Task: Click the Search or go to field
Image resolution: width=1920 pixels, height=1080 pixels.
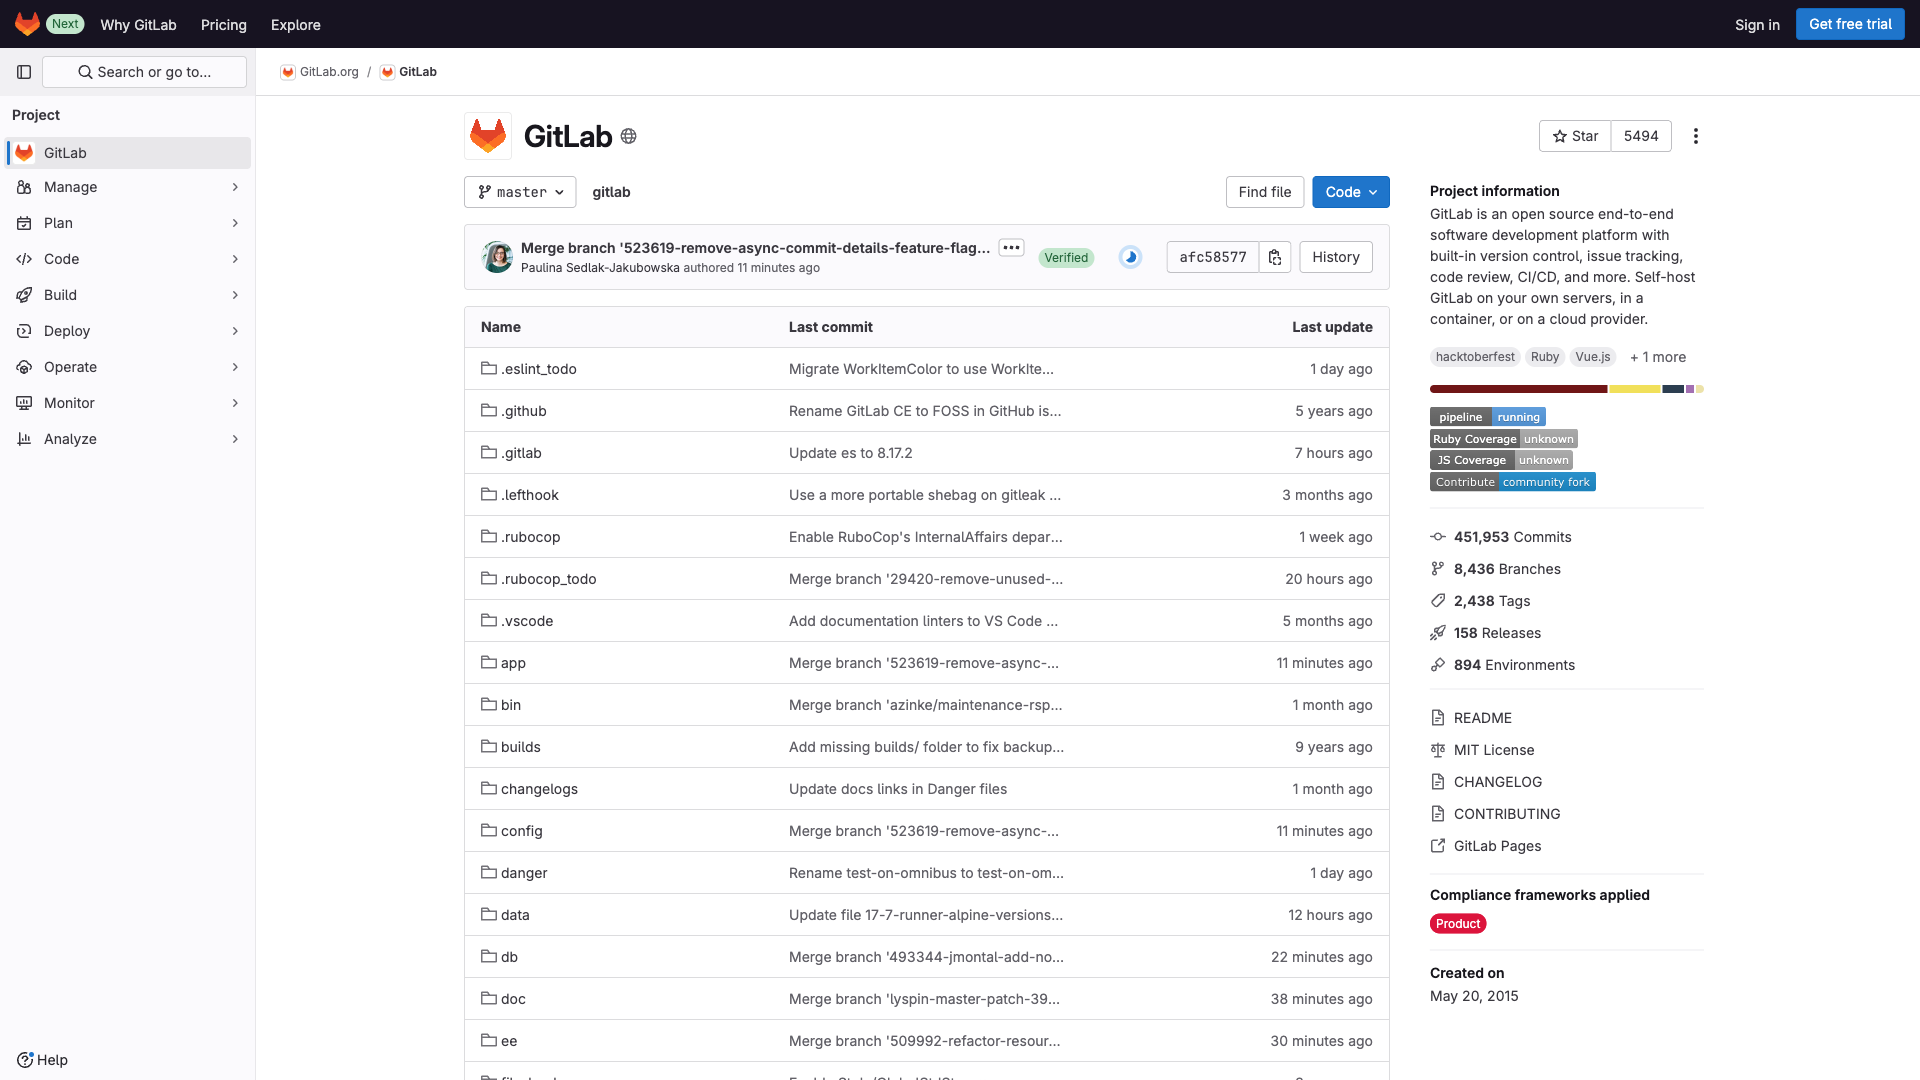Action: 144,72
